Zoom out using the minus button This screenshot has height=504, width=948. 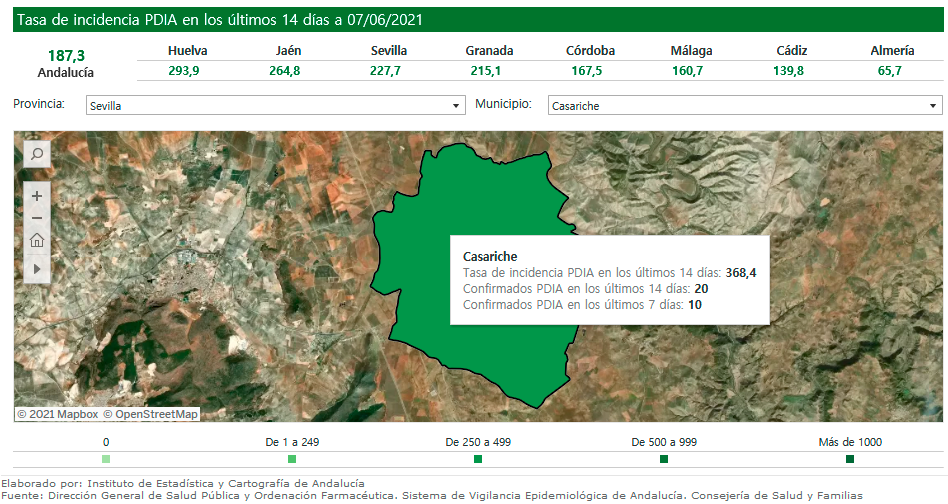[x=37, y=218]
